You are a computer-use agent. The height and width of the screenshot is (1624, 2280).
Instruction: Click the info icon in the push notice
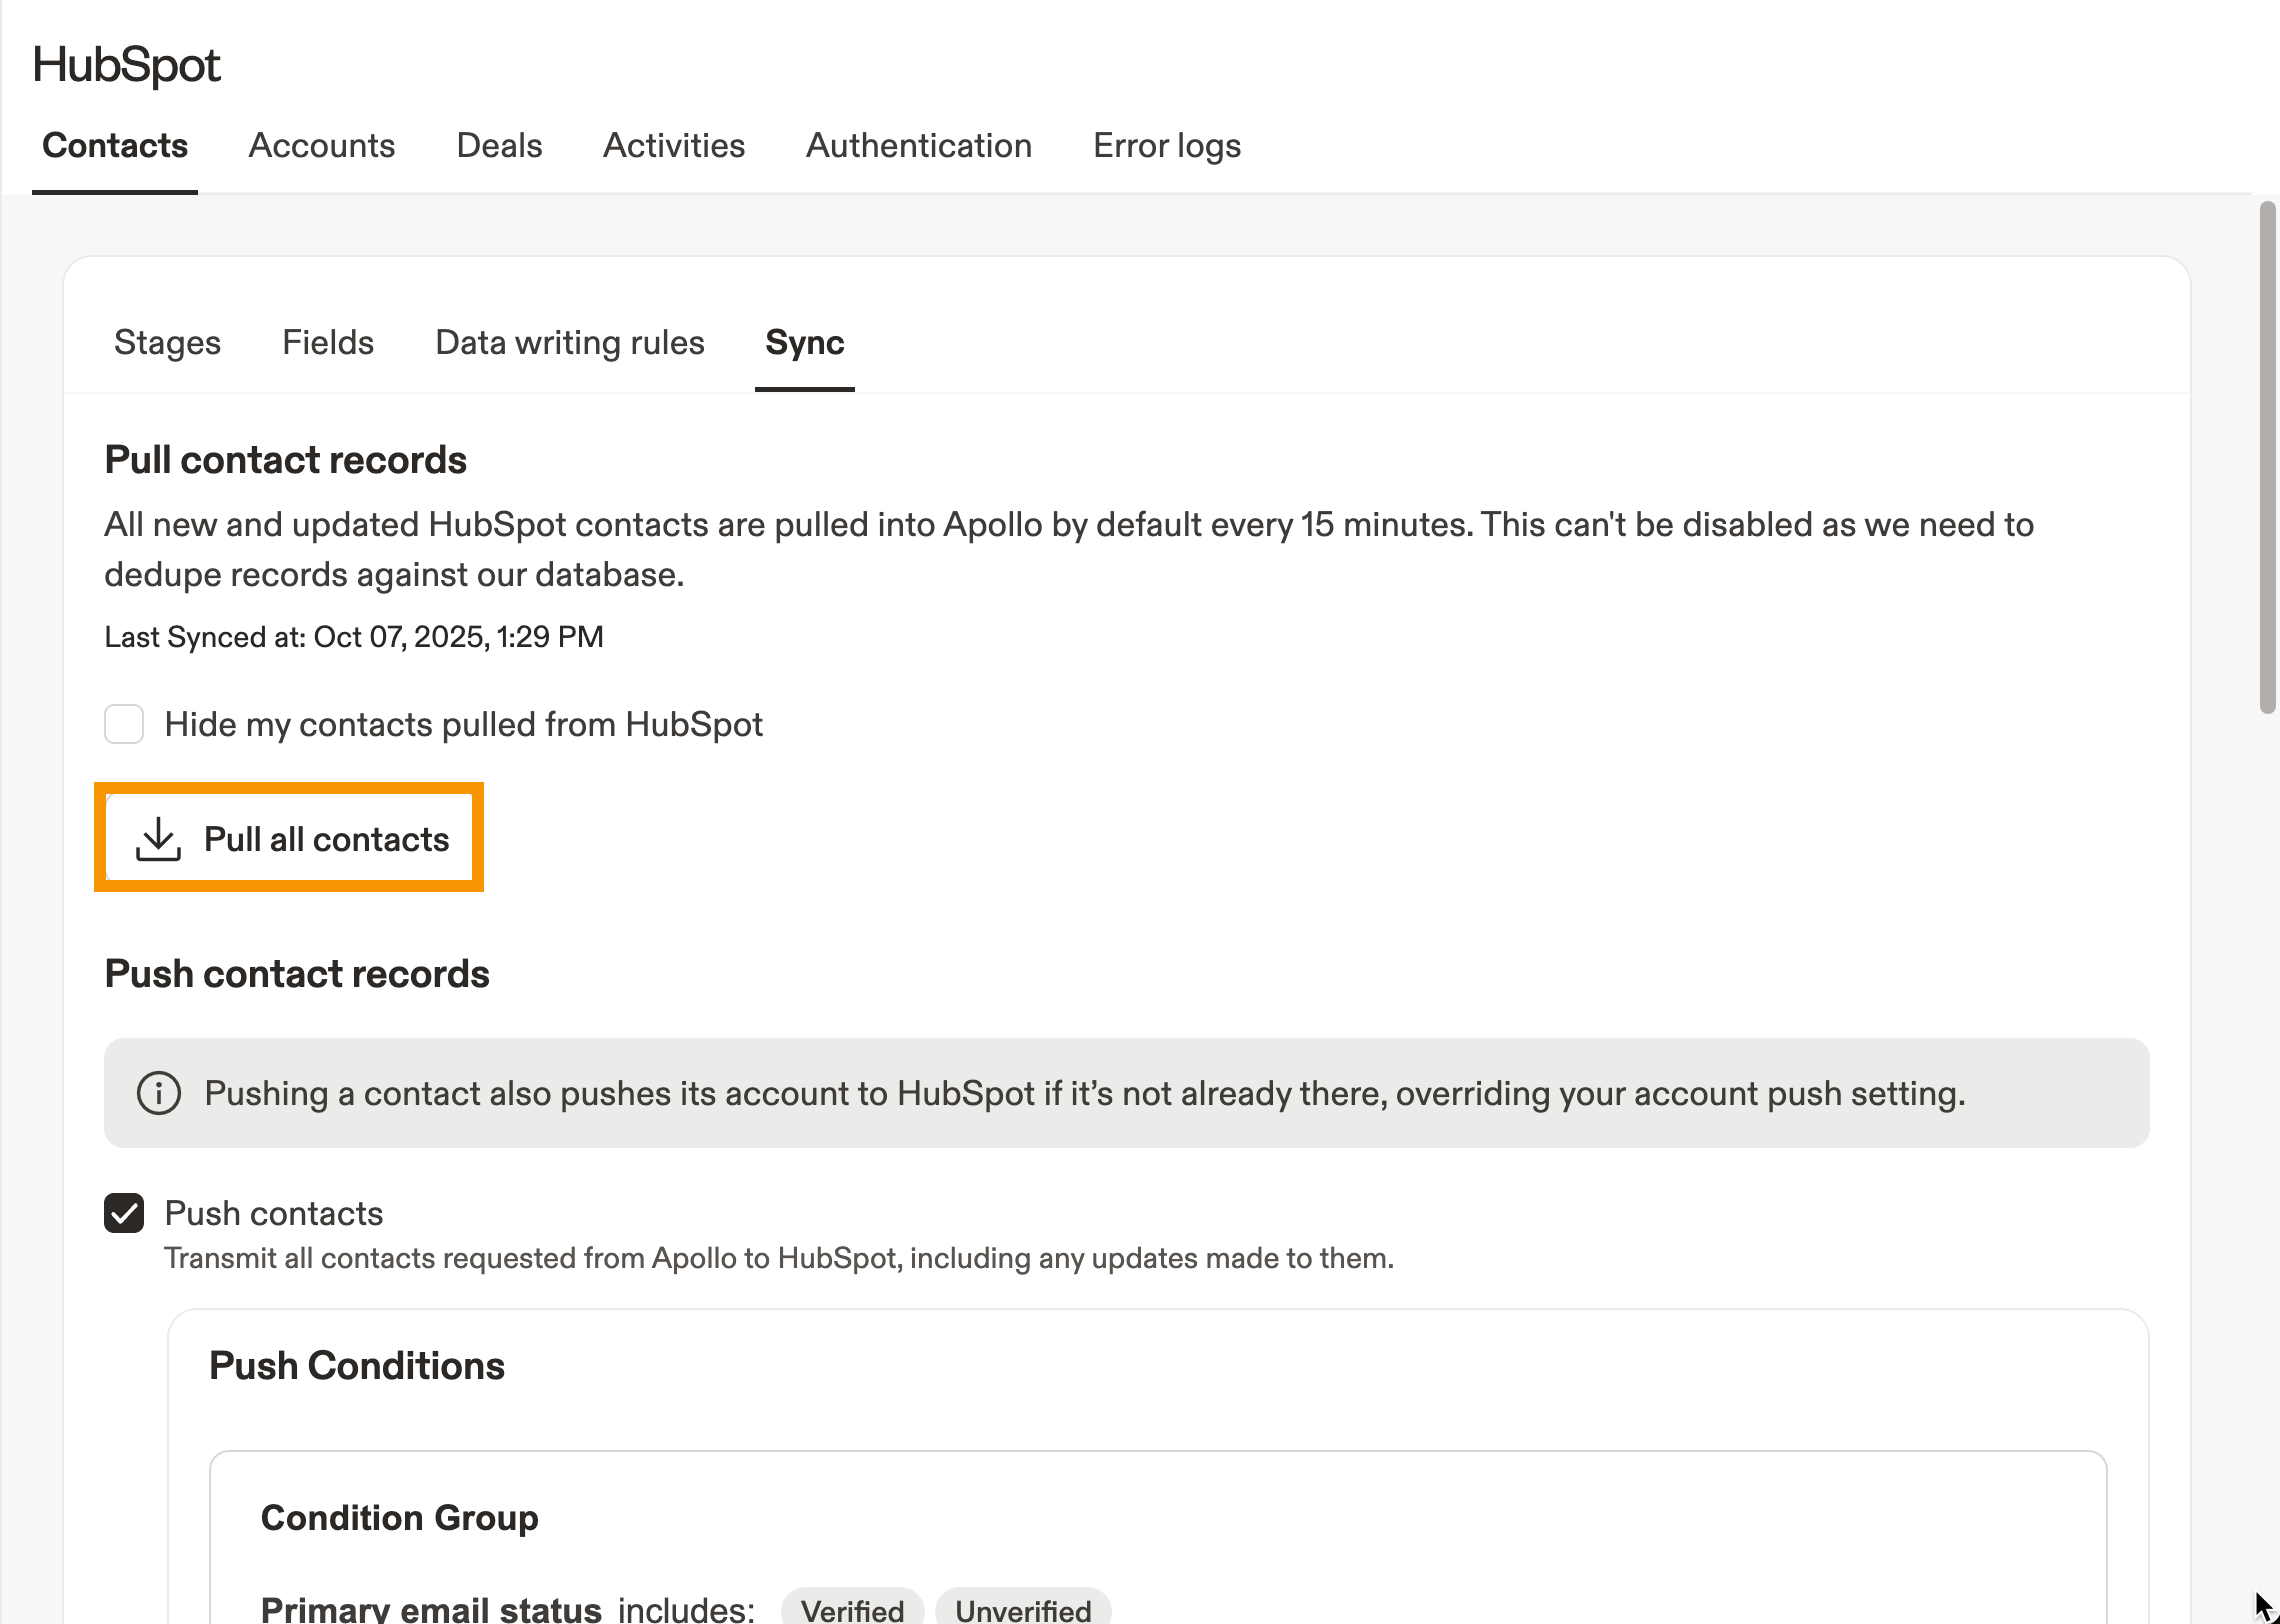(x=158, y=1093)
